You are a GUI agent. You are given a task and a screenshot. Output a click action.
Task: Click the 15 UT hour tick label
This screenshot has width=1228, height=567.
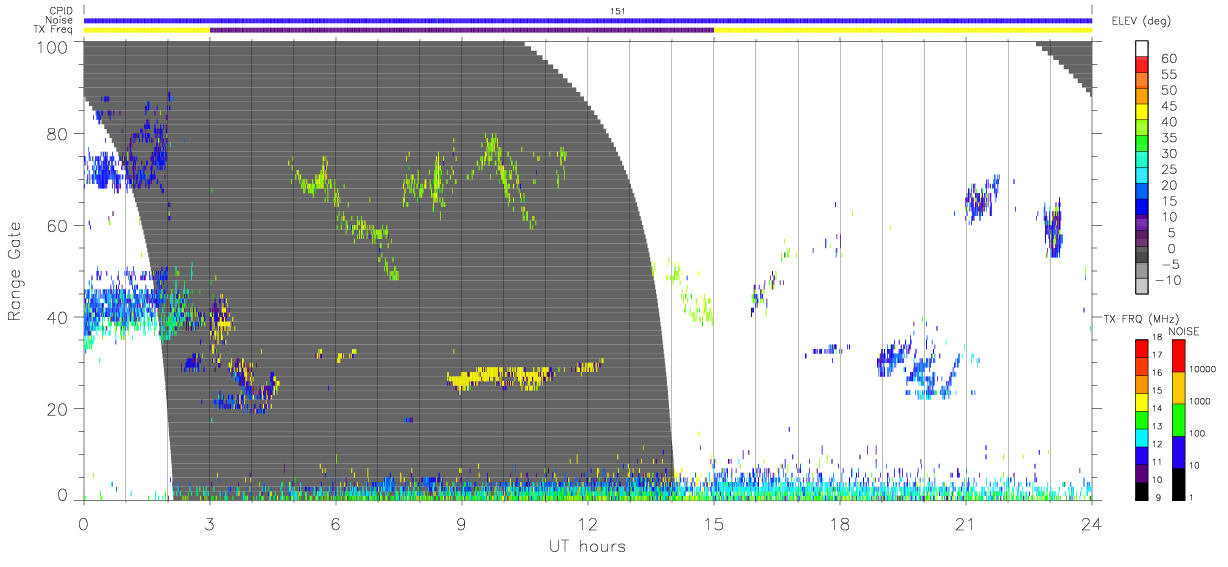(x=714, y=523)
